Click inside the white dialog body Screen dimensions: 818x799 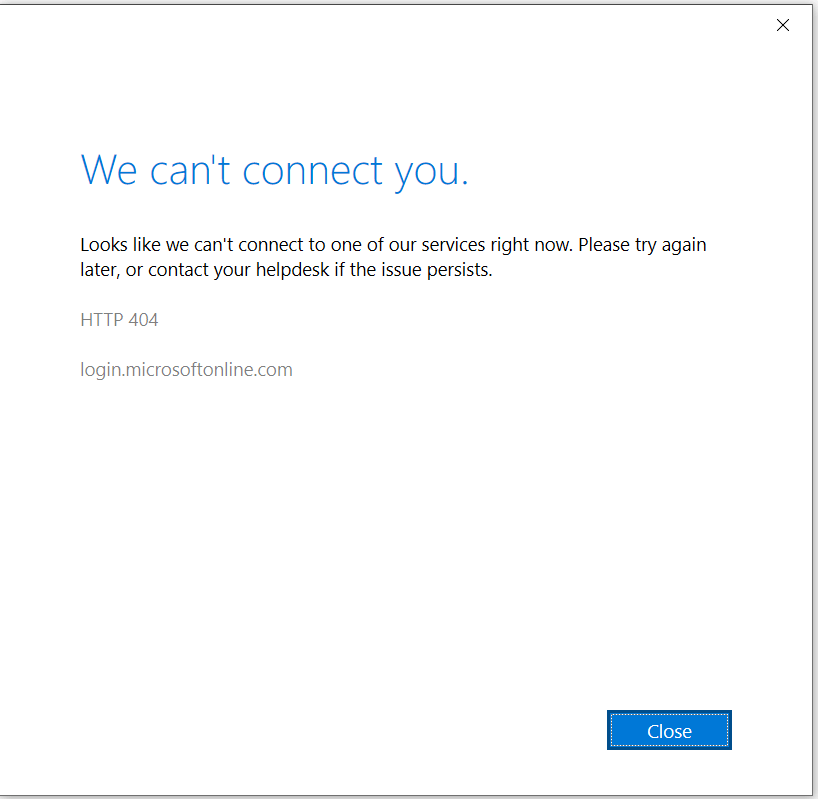tap(400, 500)
